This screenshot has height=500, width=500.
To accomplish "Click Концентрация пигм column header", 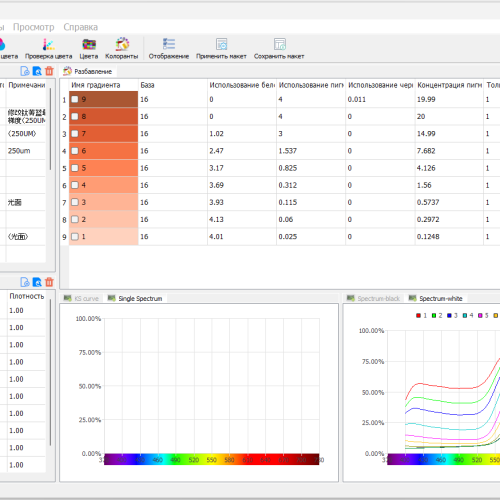I will tap(449, 85).
